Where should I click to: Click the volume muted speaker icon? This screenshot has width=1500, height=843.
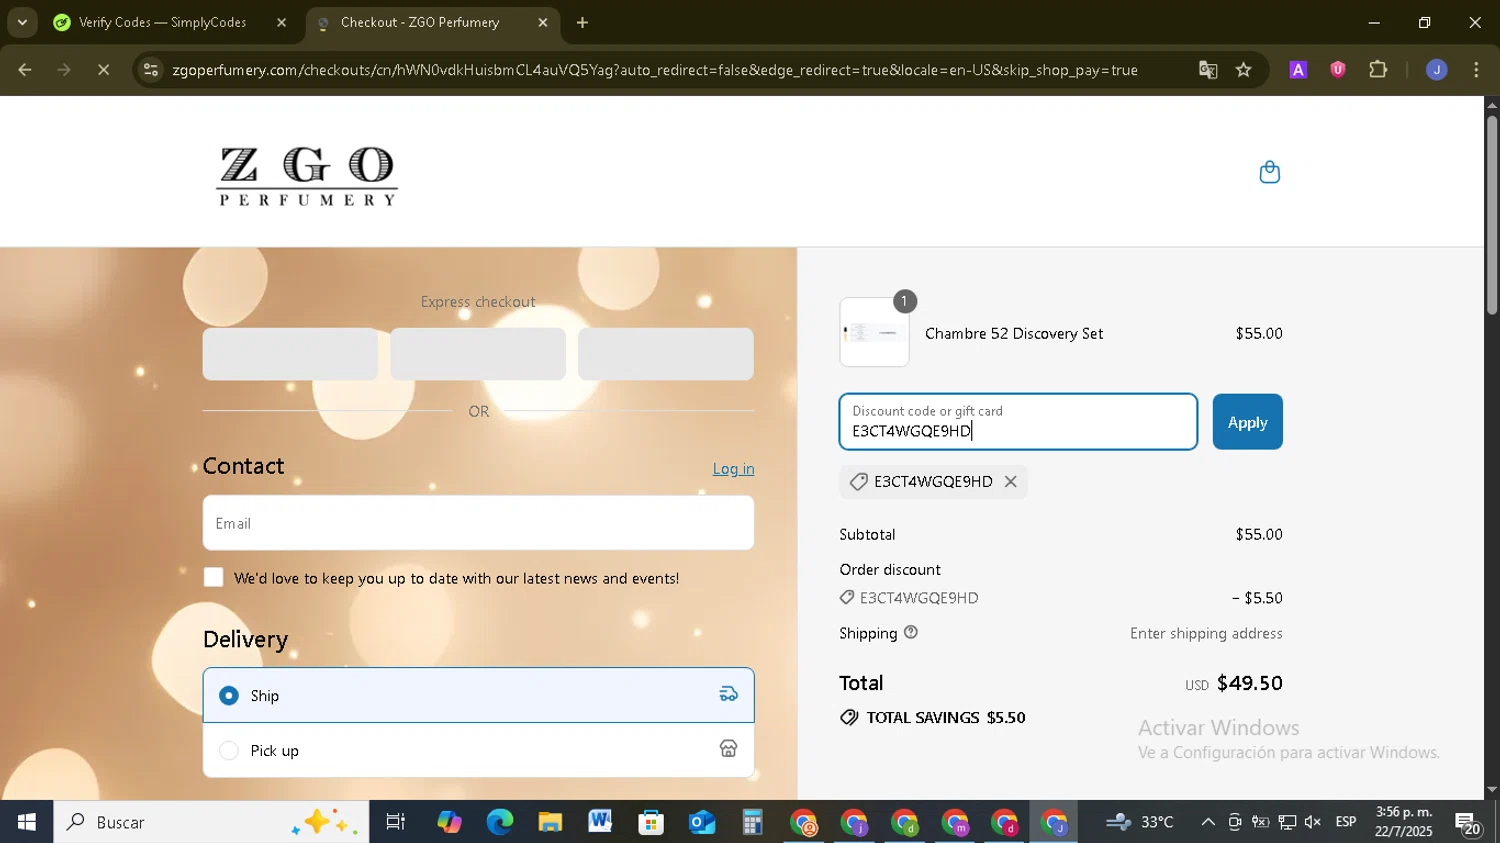coord(1313,822)
